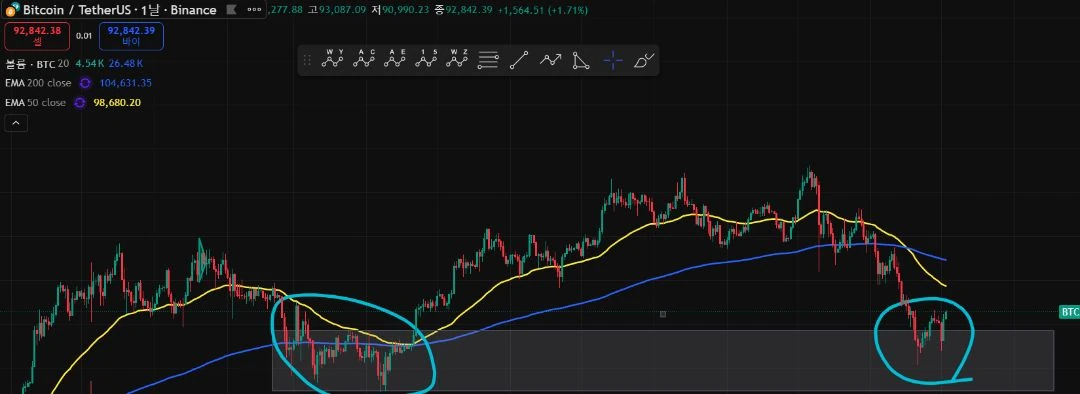This screenshot has height=394, width=1080.
Task: Click the high price 93,087.09
Action: point(342,10)
